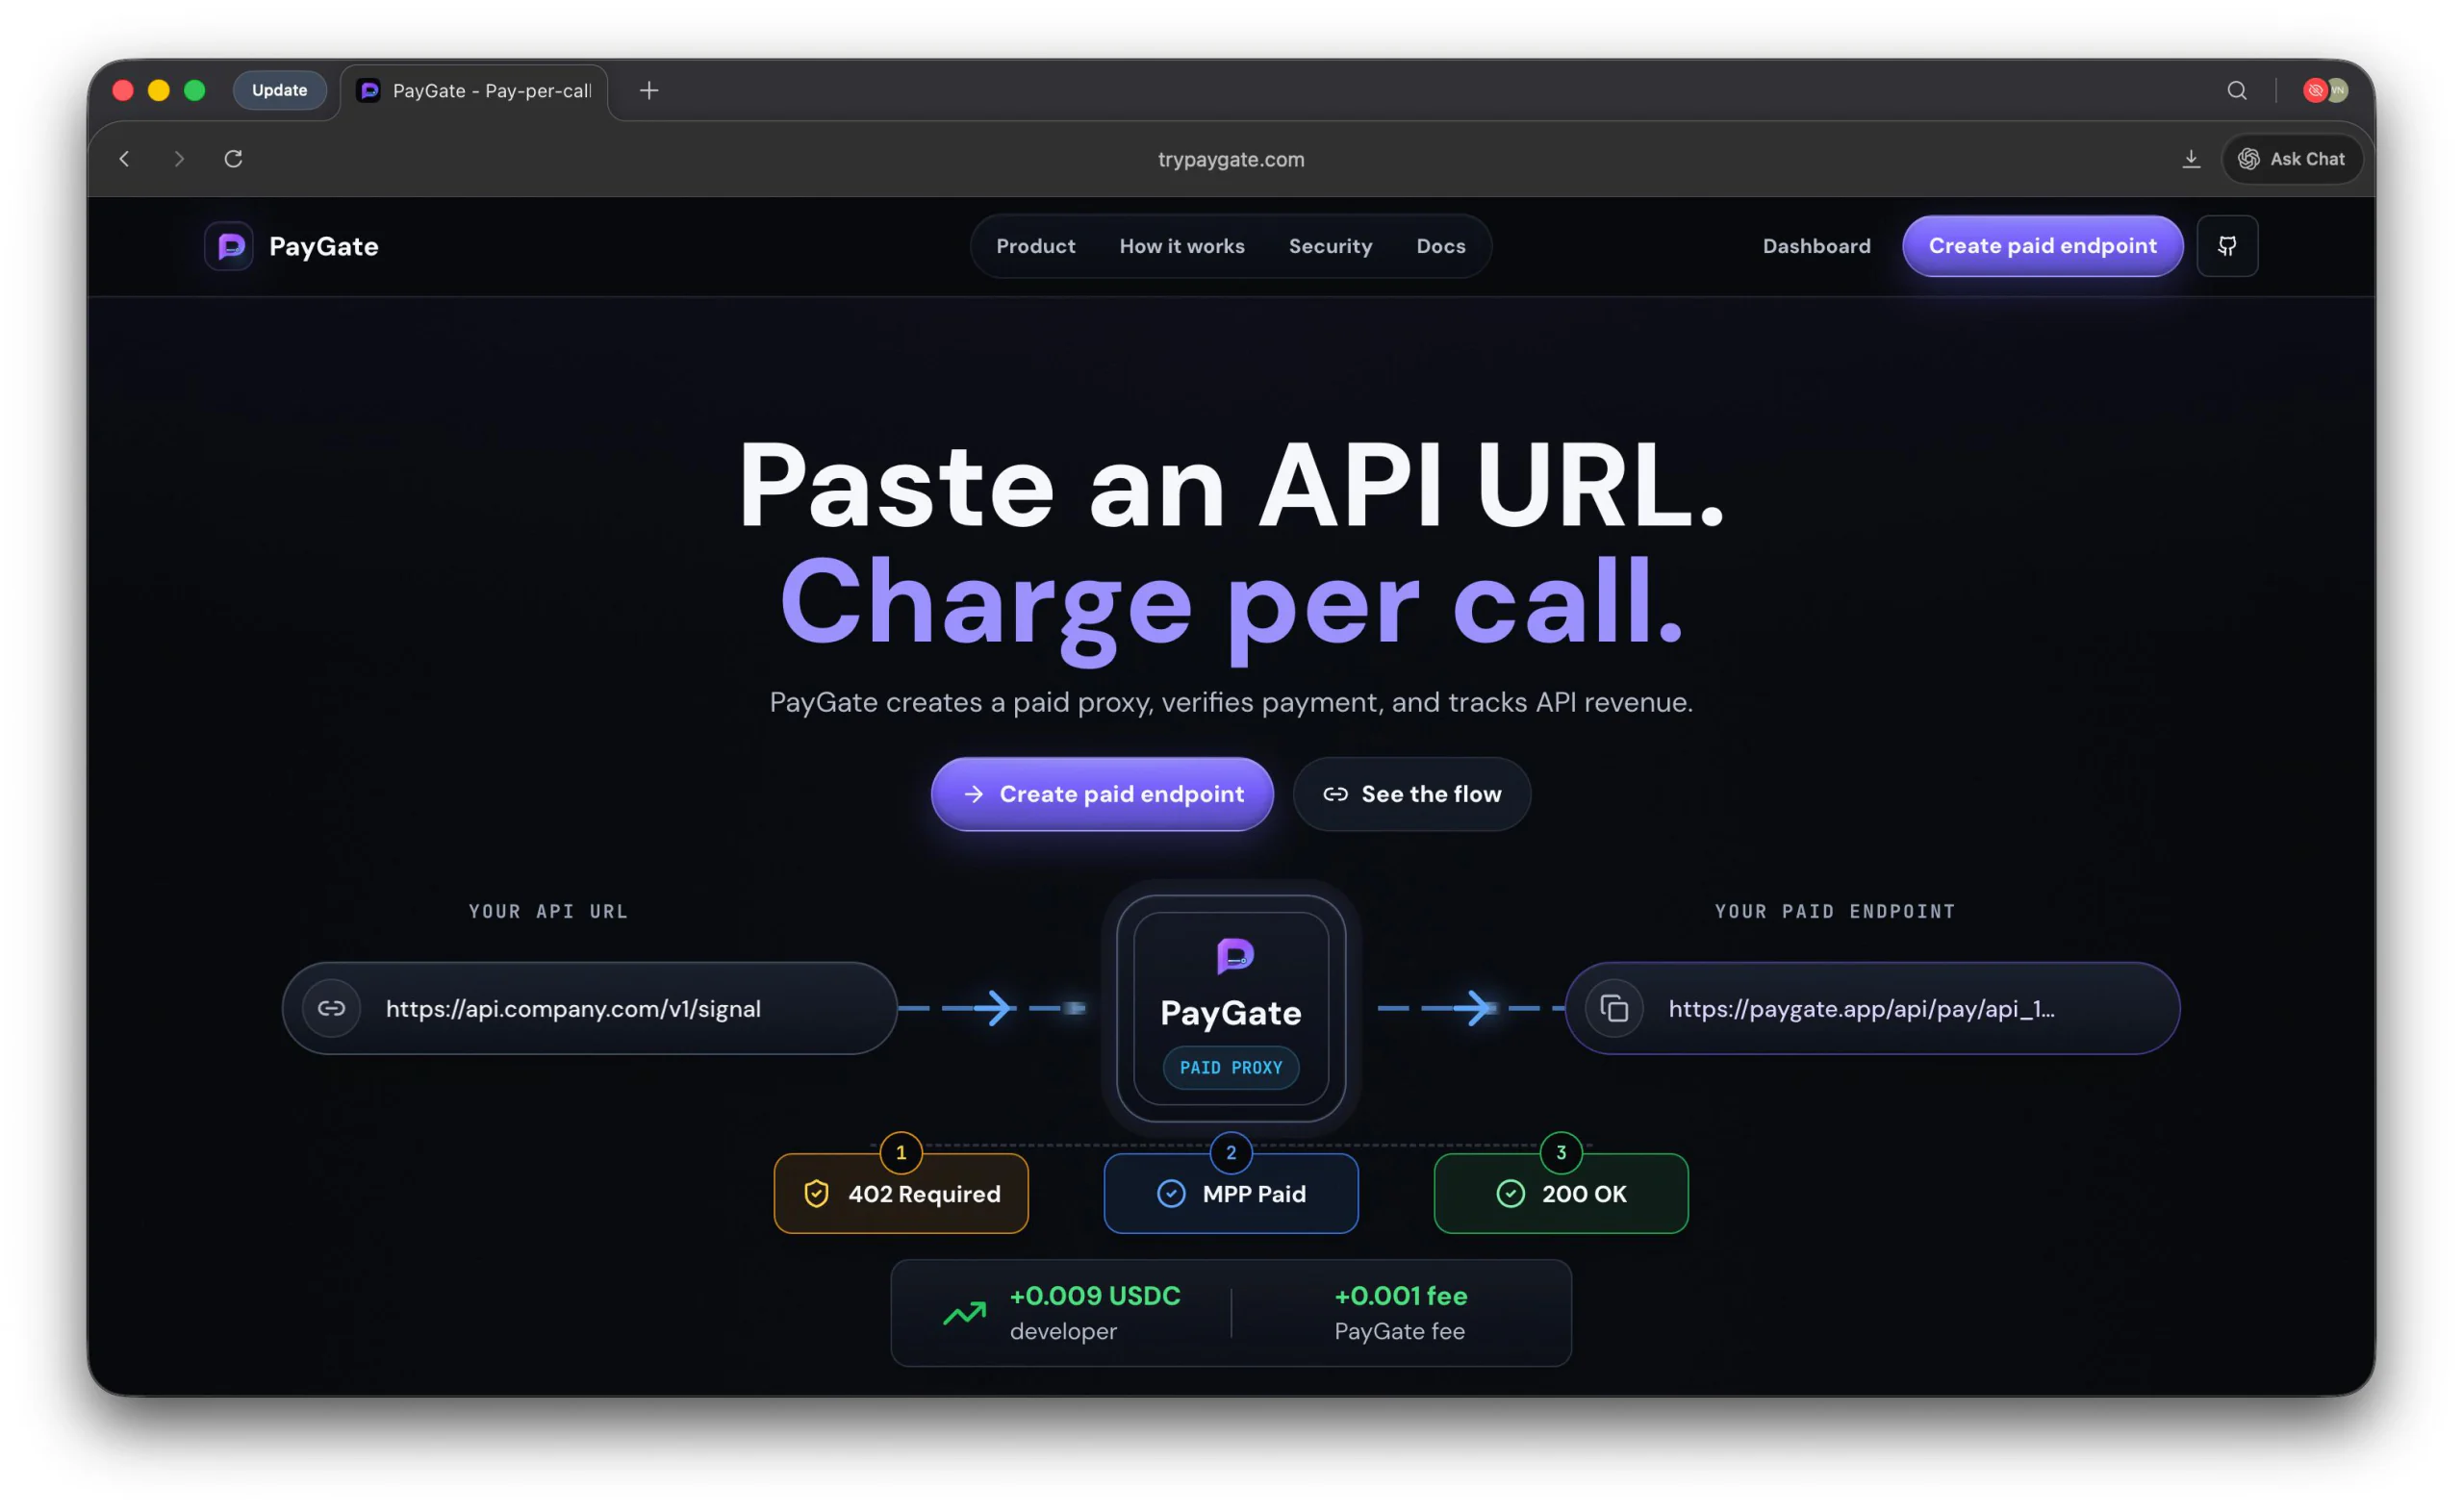This screenshot has width=2463, height=1512.
Task: Click the paygate.app paid endpoint field
Action: [x=1871, y=1008]
